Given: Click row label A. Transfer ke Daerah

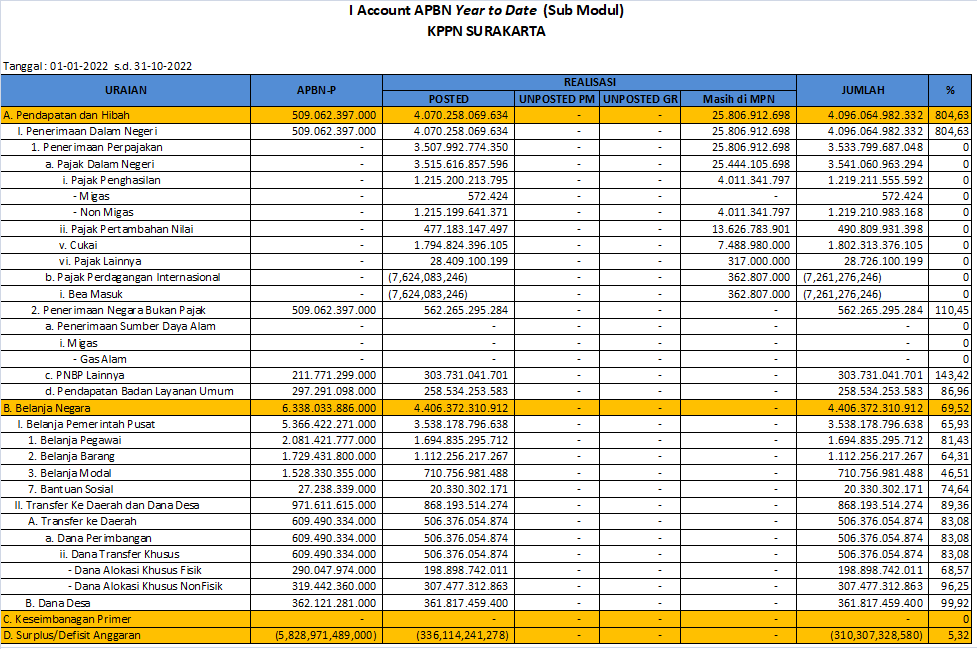Looking at the screenshot, I should pyautogui.click(x=82, y=521).
